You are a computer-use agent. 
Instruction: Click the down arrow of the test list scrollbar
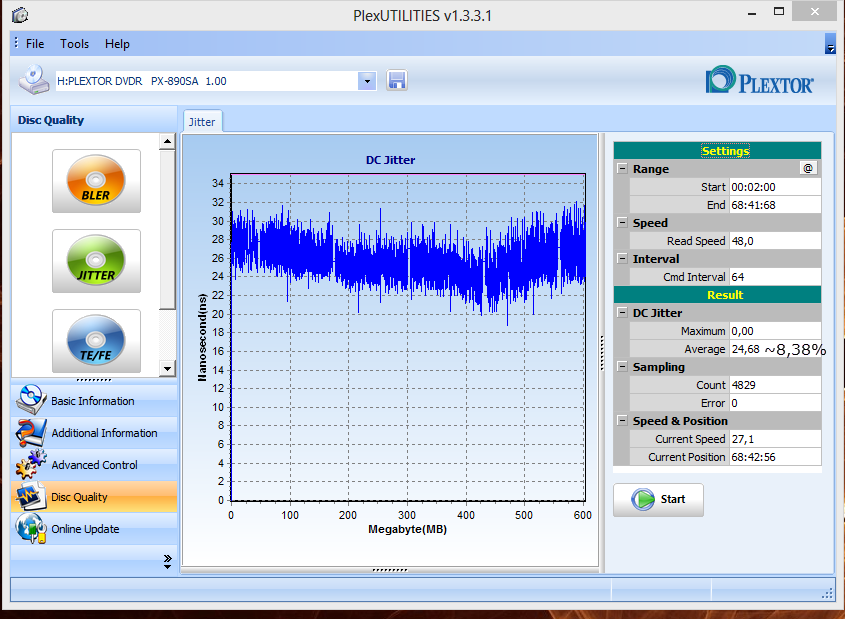click(x=168, y=368)
